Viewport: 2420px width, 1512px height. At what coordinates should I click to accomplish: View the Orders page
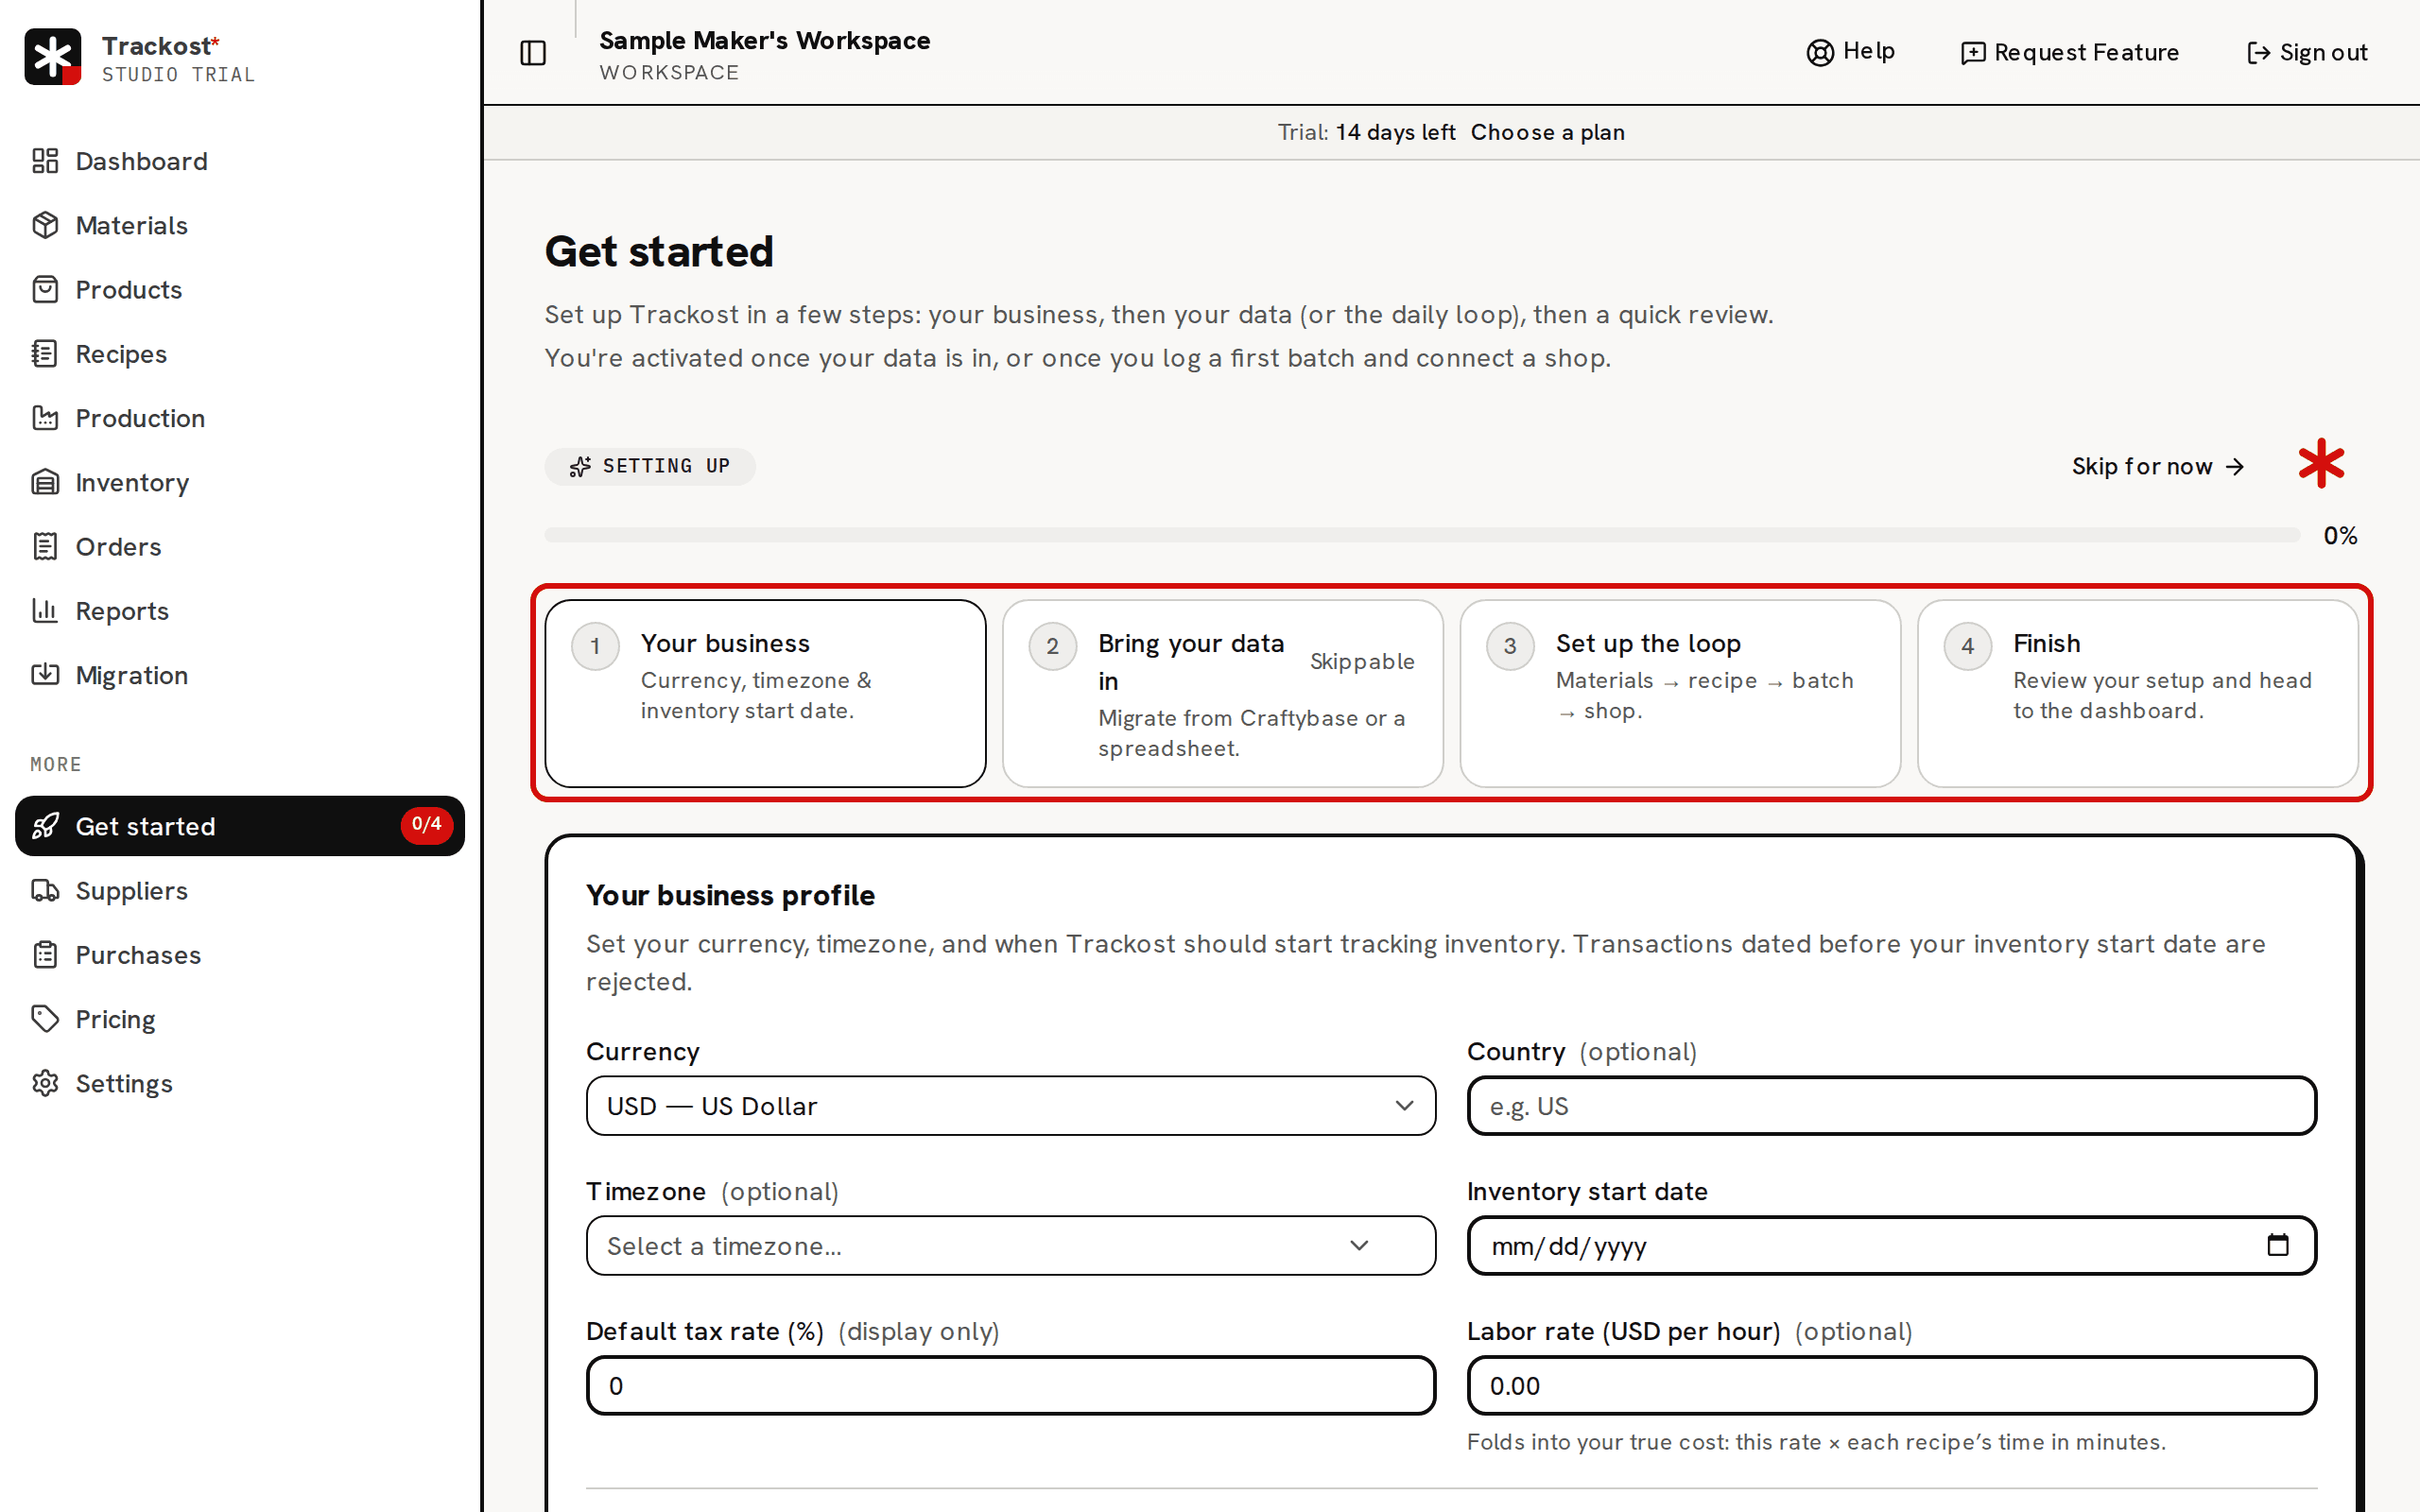click(x=240, y=546)
